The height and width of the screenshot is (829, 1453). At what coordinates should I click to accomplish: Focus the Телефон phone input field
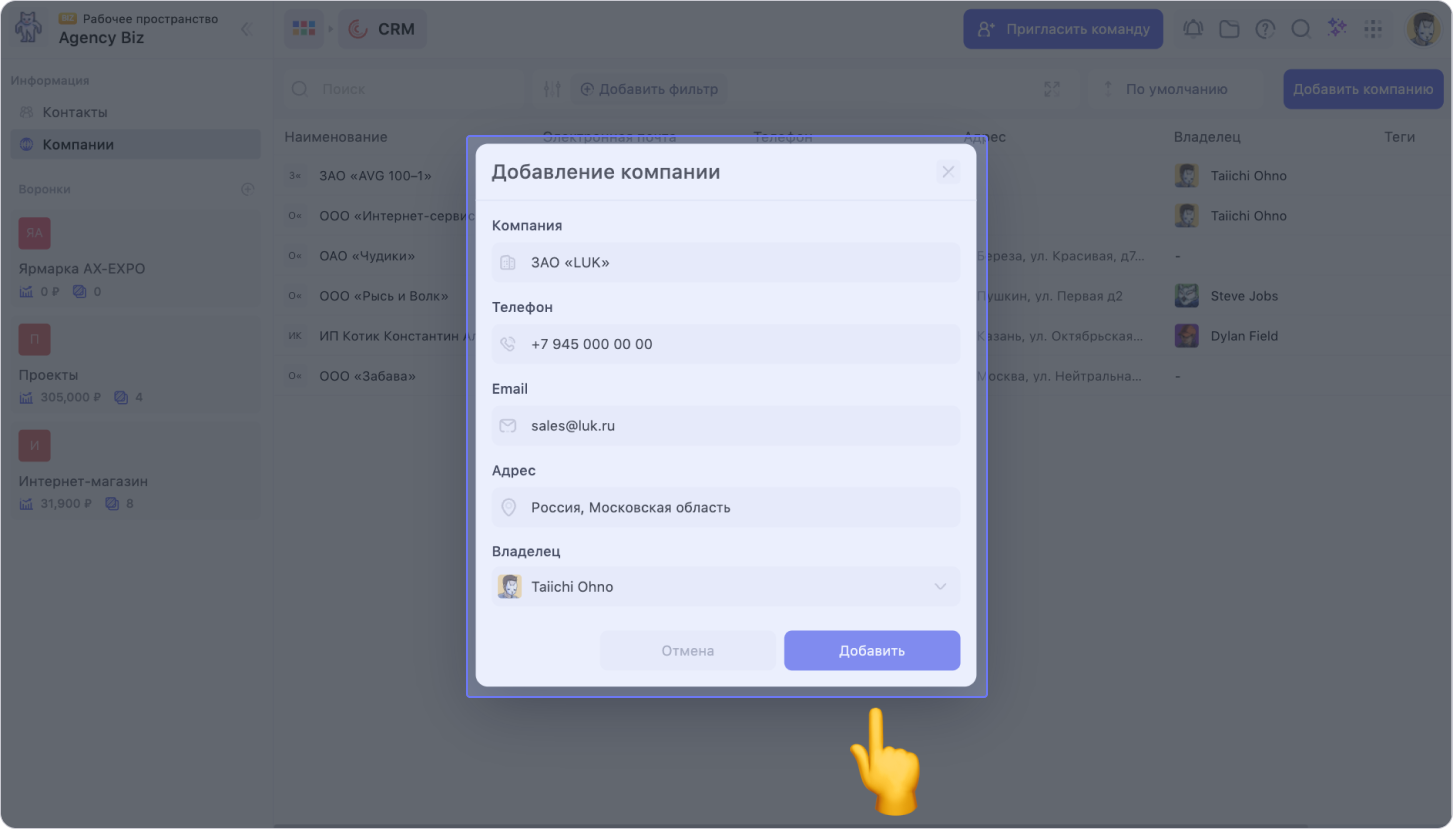pyautogui.click(x=725, y=344)
